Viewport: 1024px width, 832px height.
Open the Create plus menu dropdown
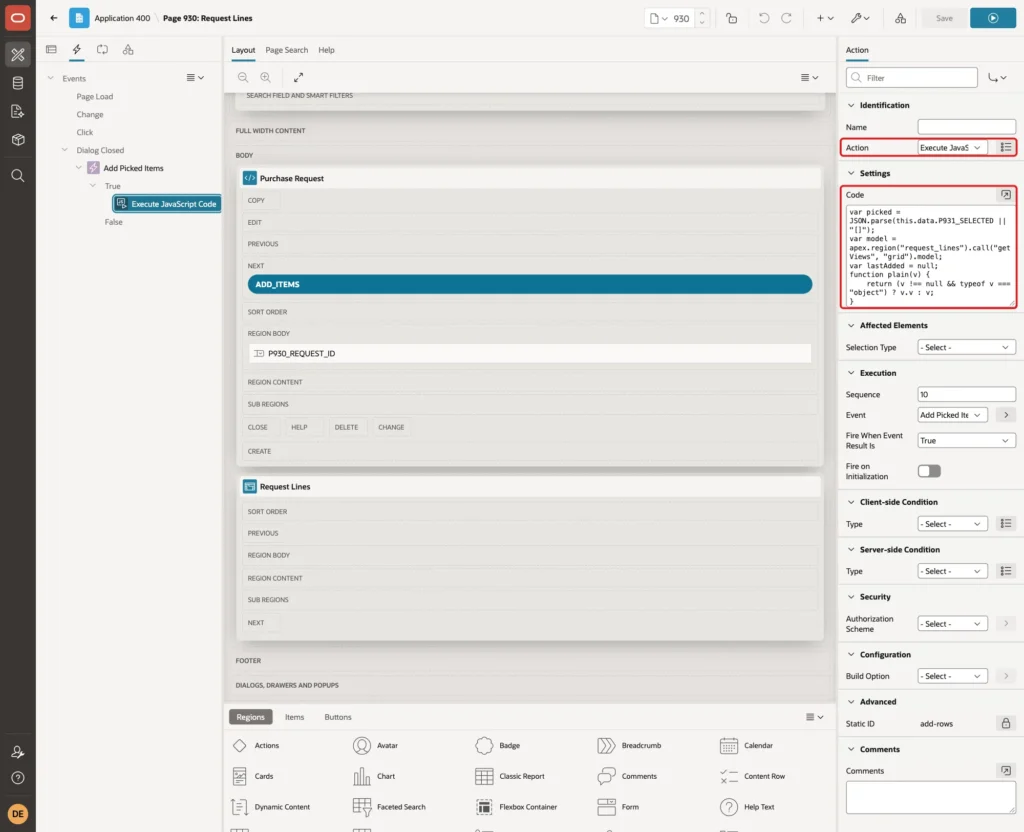825,18
